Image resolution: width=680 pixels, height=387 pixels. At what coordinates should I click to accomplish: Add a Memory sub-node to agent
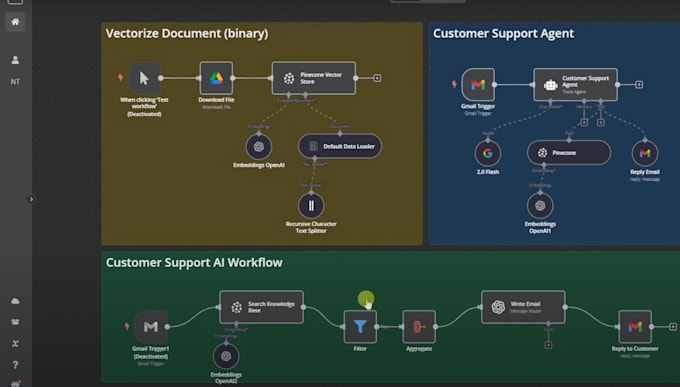584,123
